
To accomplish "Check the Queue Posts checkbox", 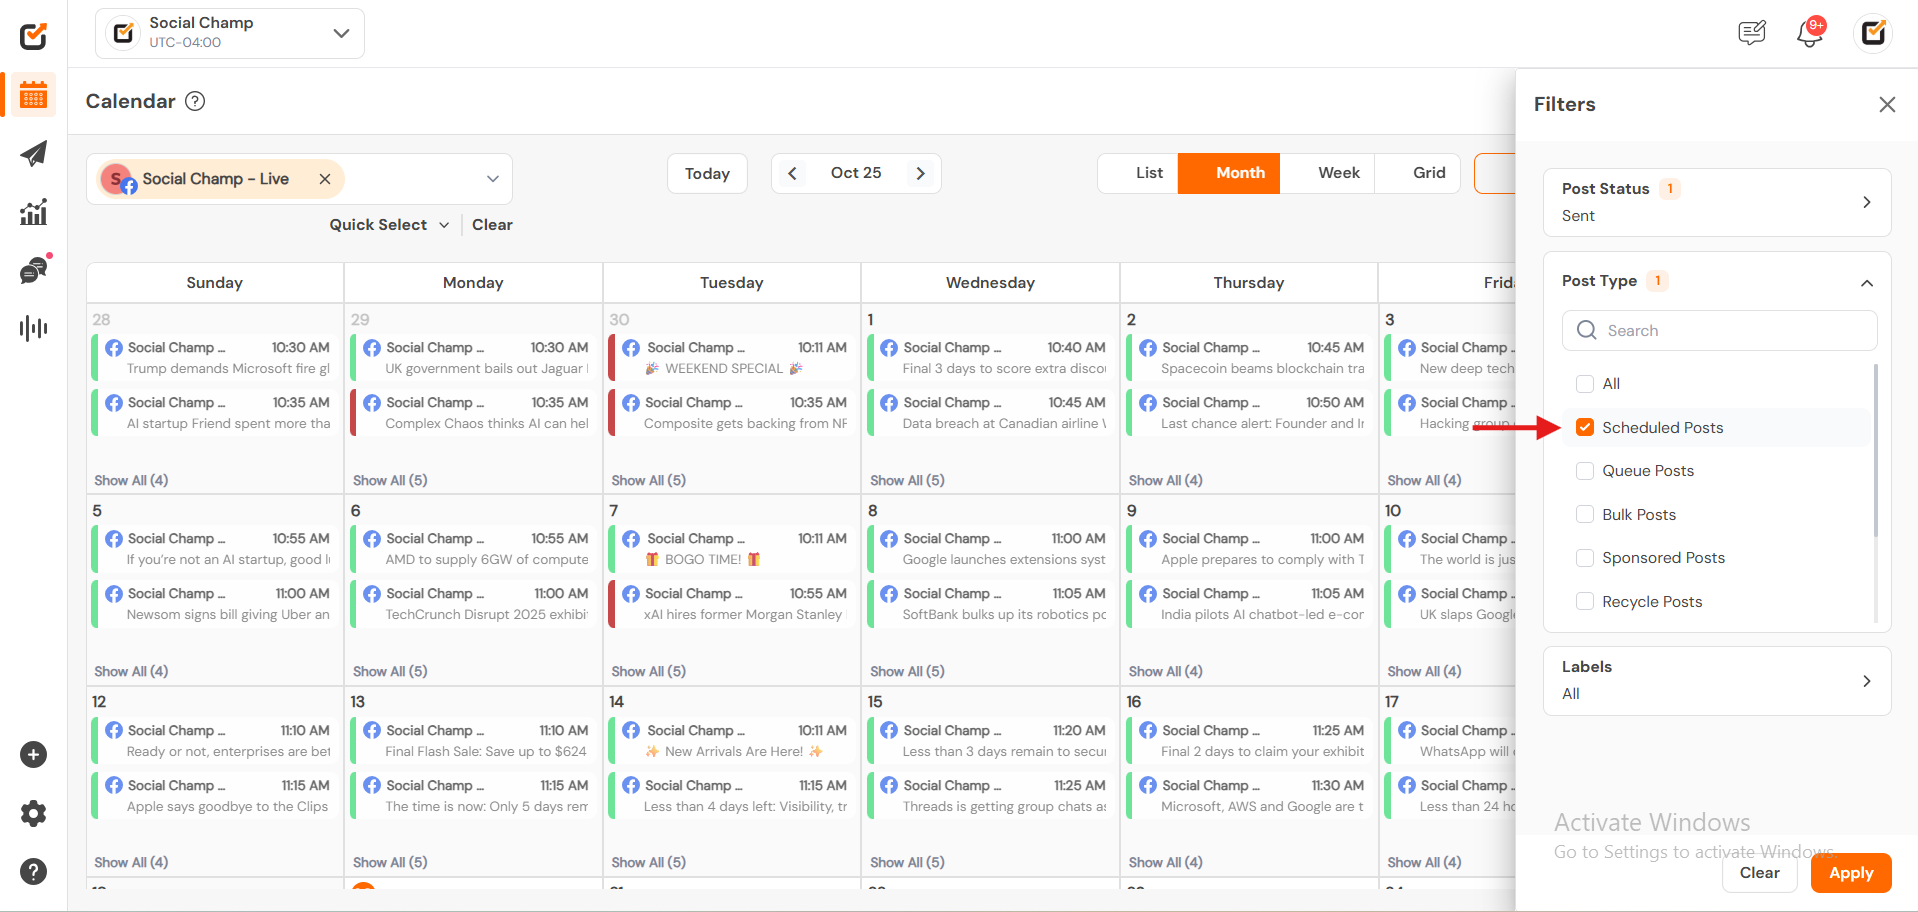I will 1585,471.
